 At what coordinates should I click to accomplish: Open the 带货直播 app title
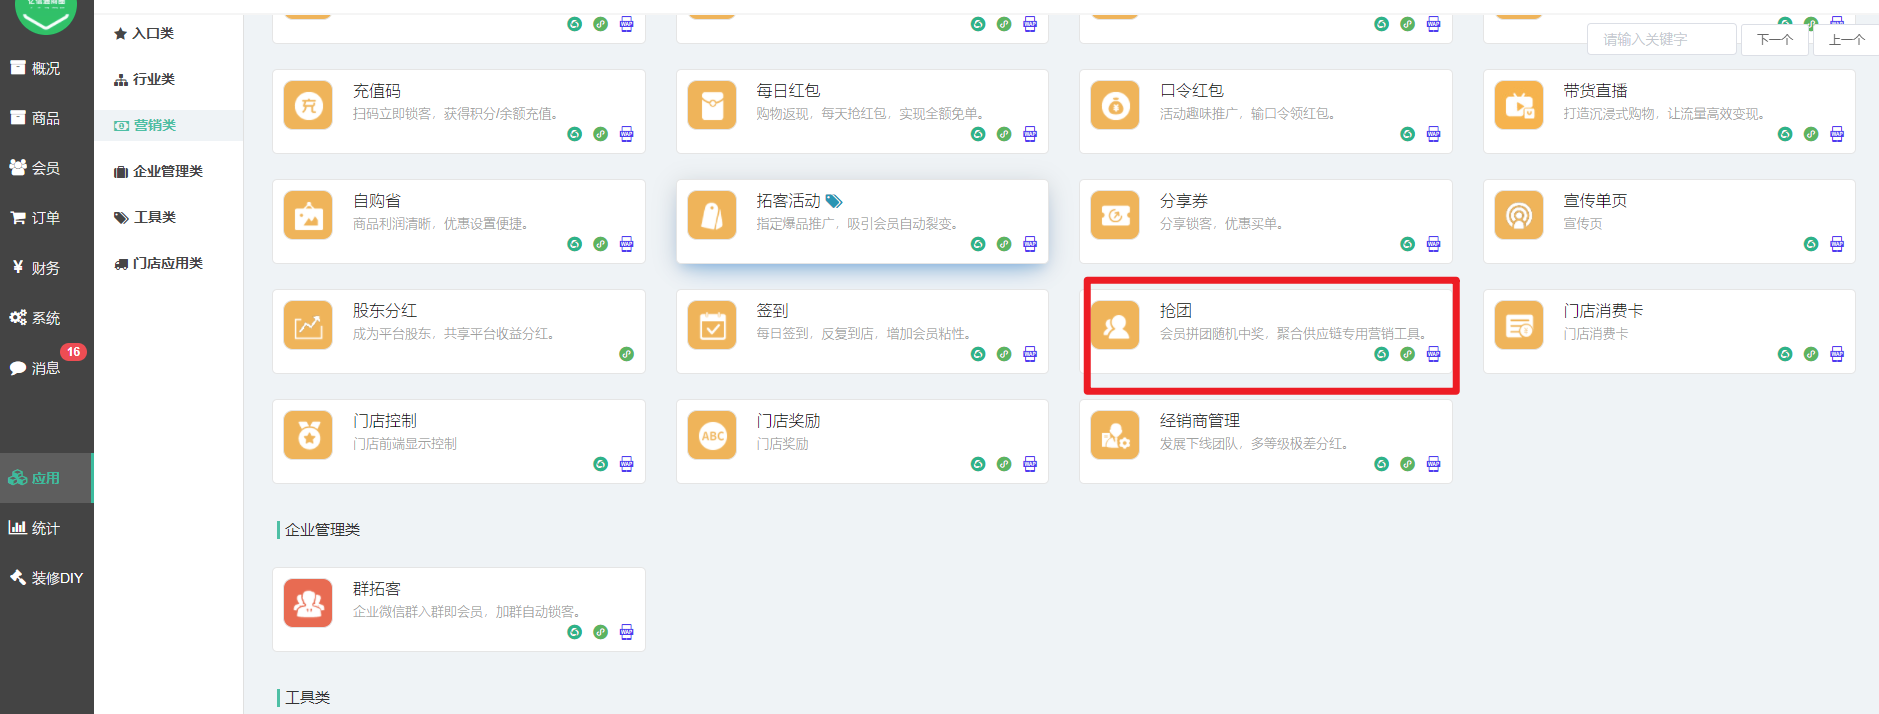tap(1595, 91)
